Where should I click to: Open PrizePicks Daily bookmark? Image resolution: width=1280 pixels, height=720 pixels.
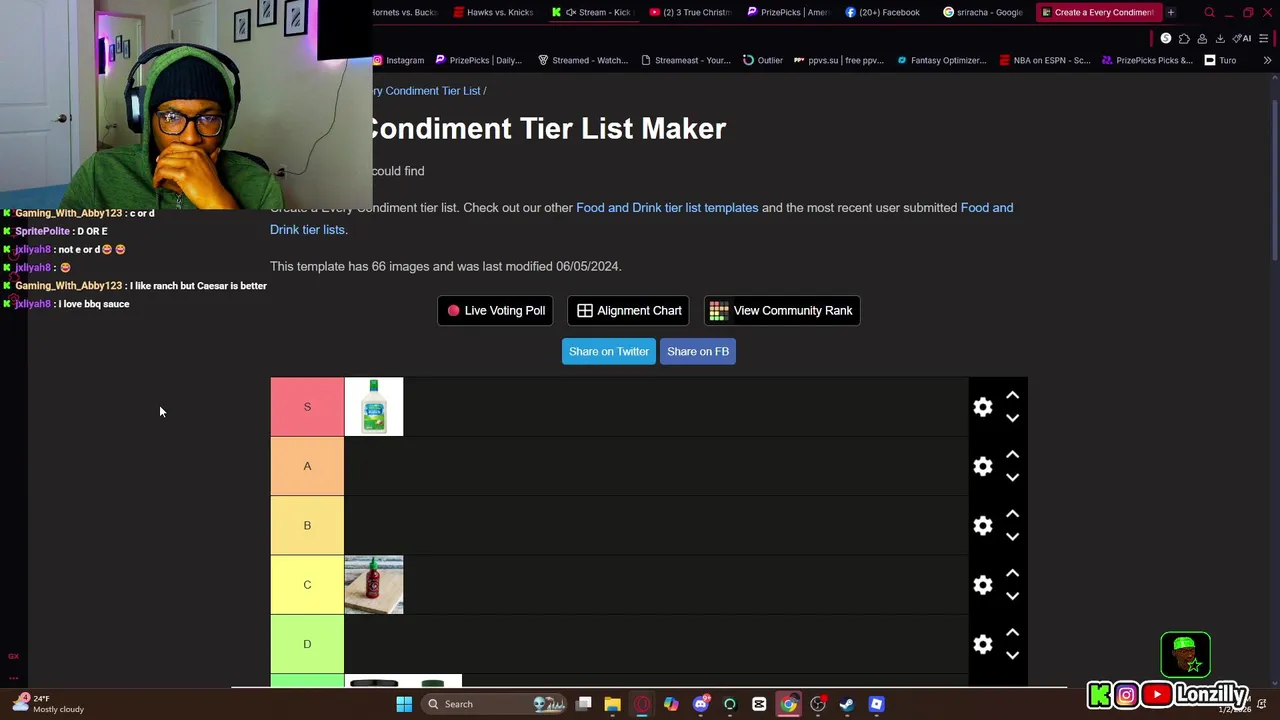click(478, 60)
